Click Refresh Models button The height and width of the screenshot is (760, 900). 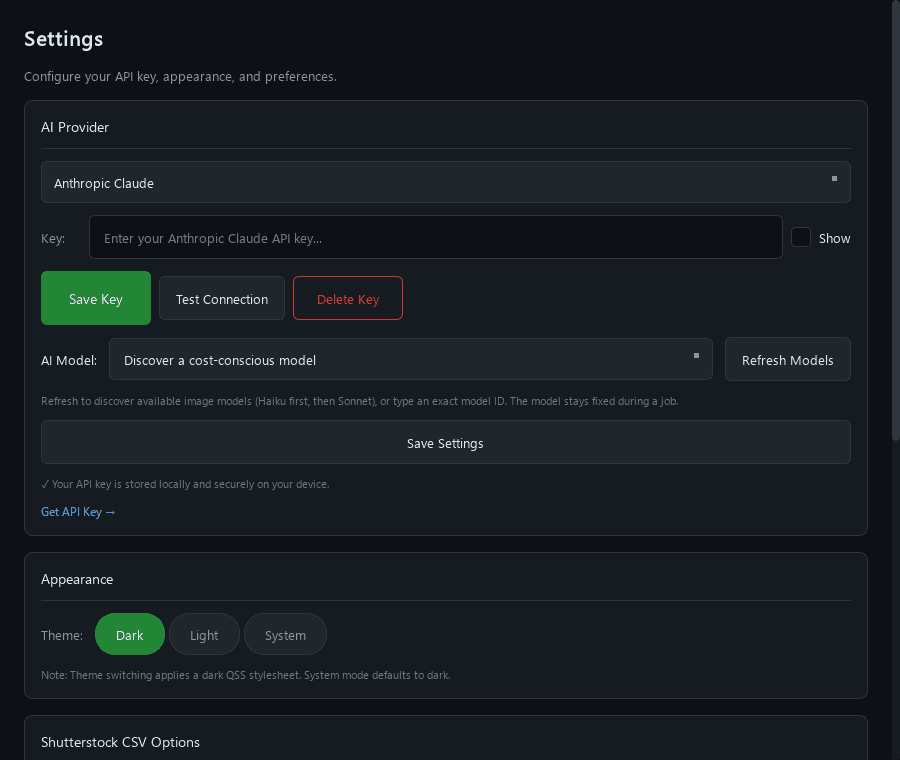[788, 359]
